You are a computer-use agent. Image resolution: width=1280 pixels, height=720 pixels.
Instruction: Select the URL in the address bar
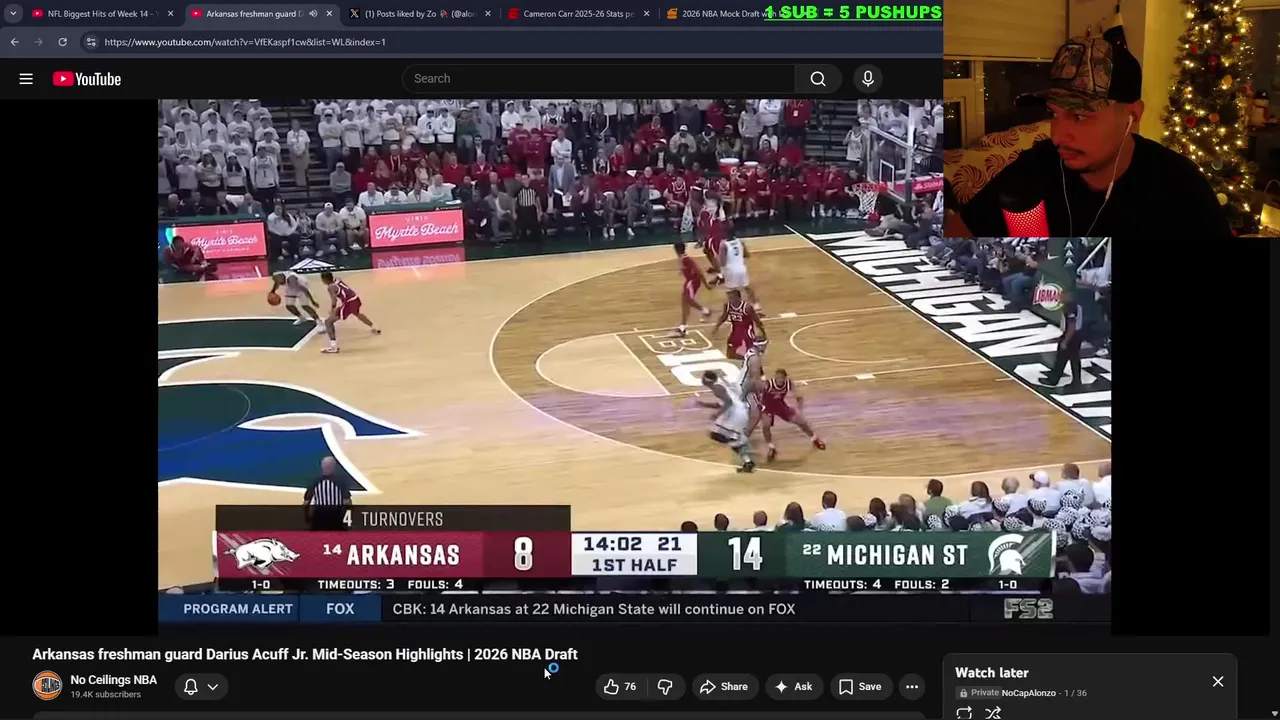(245, 42)
